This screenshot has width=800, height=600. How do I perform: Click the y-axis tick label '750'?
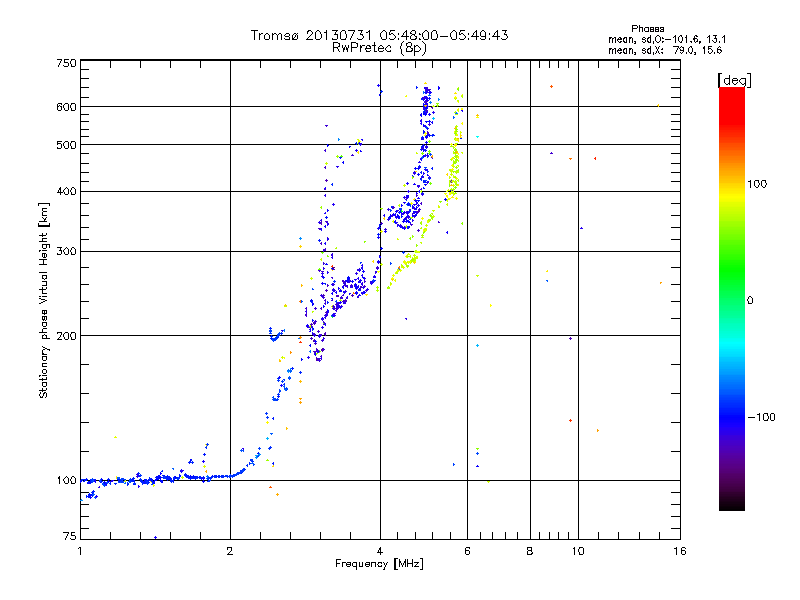coord(66,63)
